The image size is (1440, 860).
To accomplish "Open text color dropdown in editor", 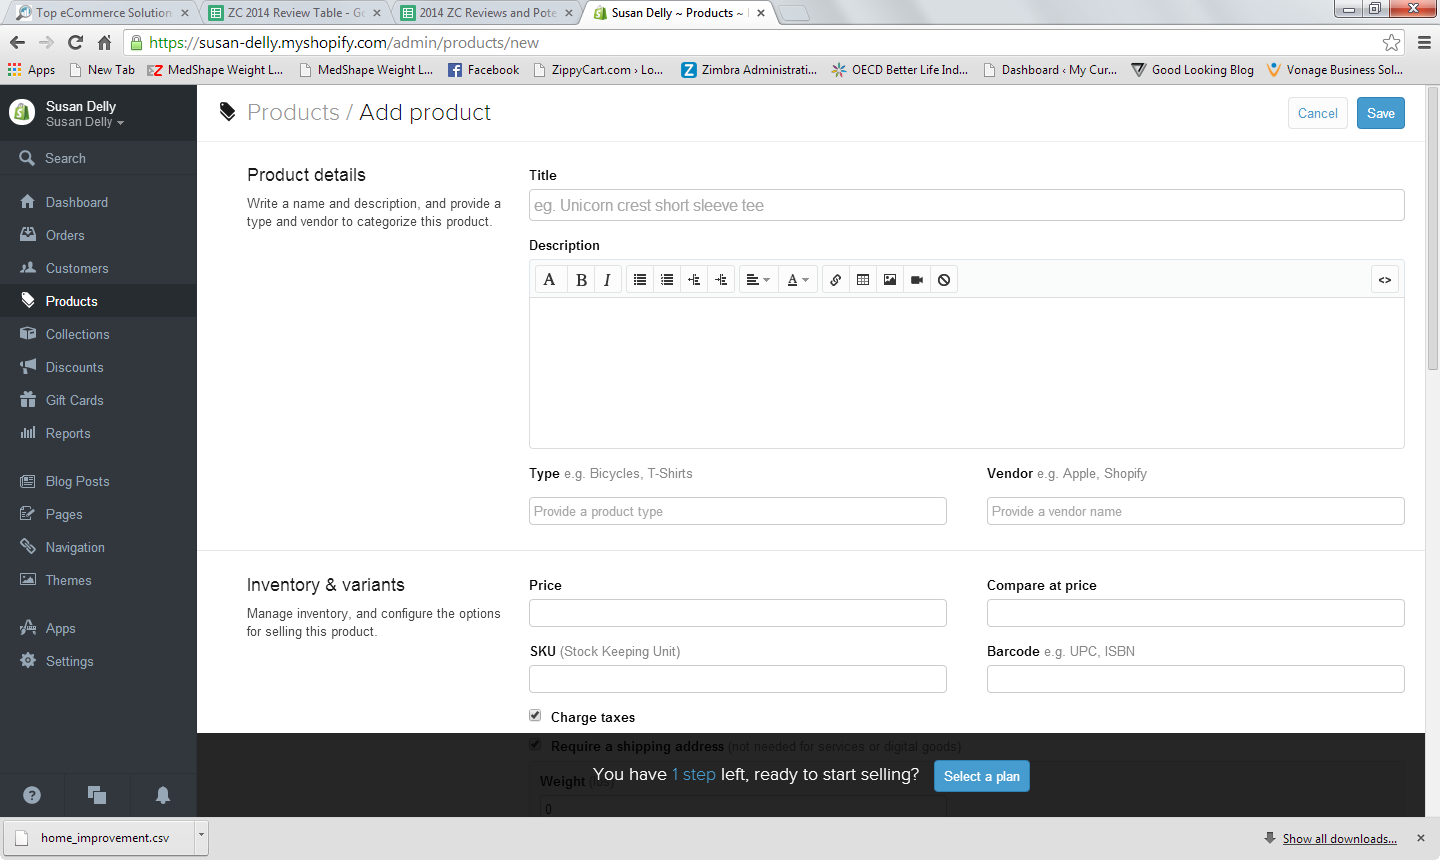I will pos(797,280).
